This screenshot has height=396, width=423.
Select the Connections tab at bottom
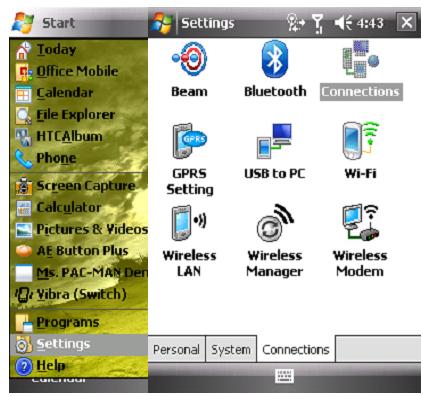tap(296, 349)
